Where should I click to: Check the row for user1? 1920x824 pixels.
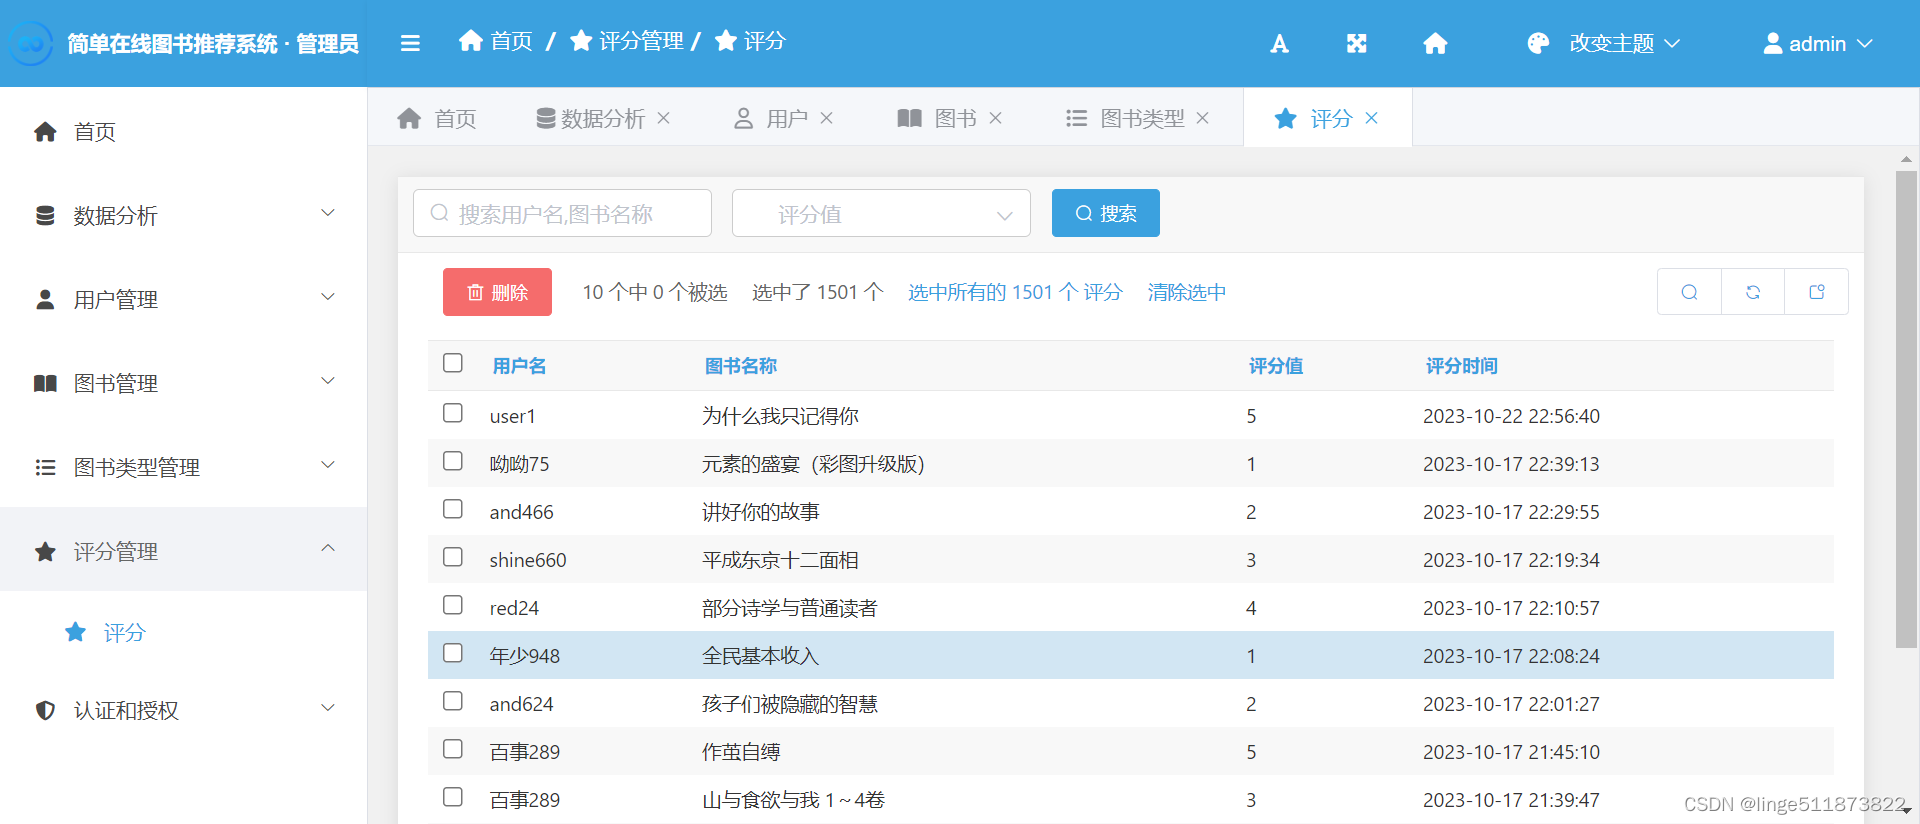(453, 413)
